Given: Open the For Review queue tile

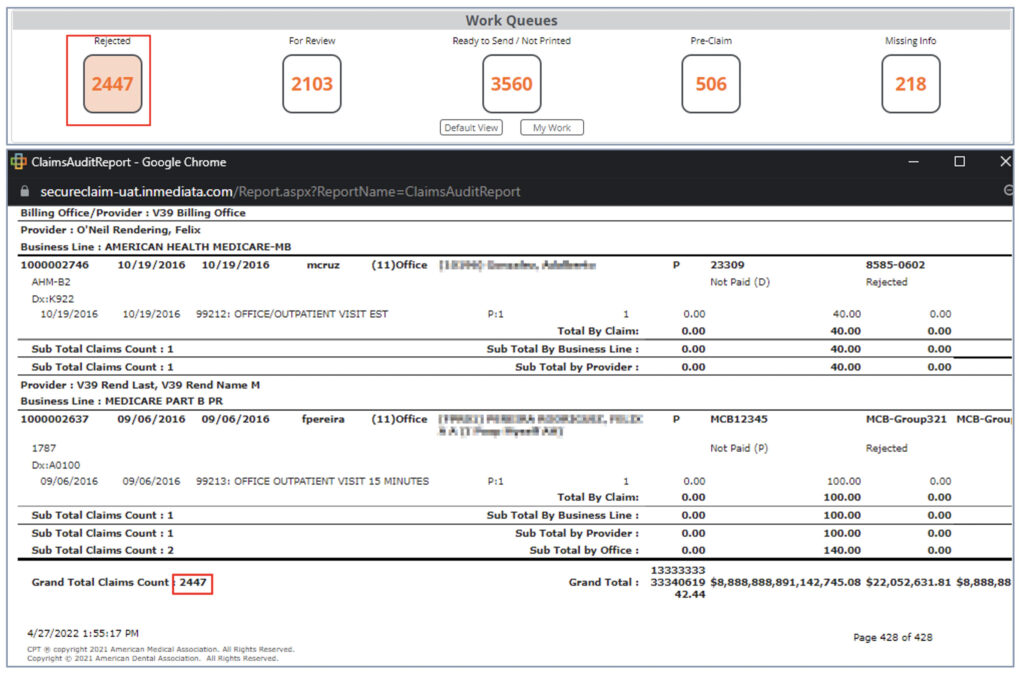Looking at the screenshot, I should point(312,84).
